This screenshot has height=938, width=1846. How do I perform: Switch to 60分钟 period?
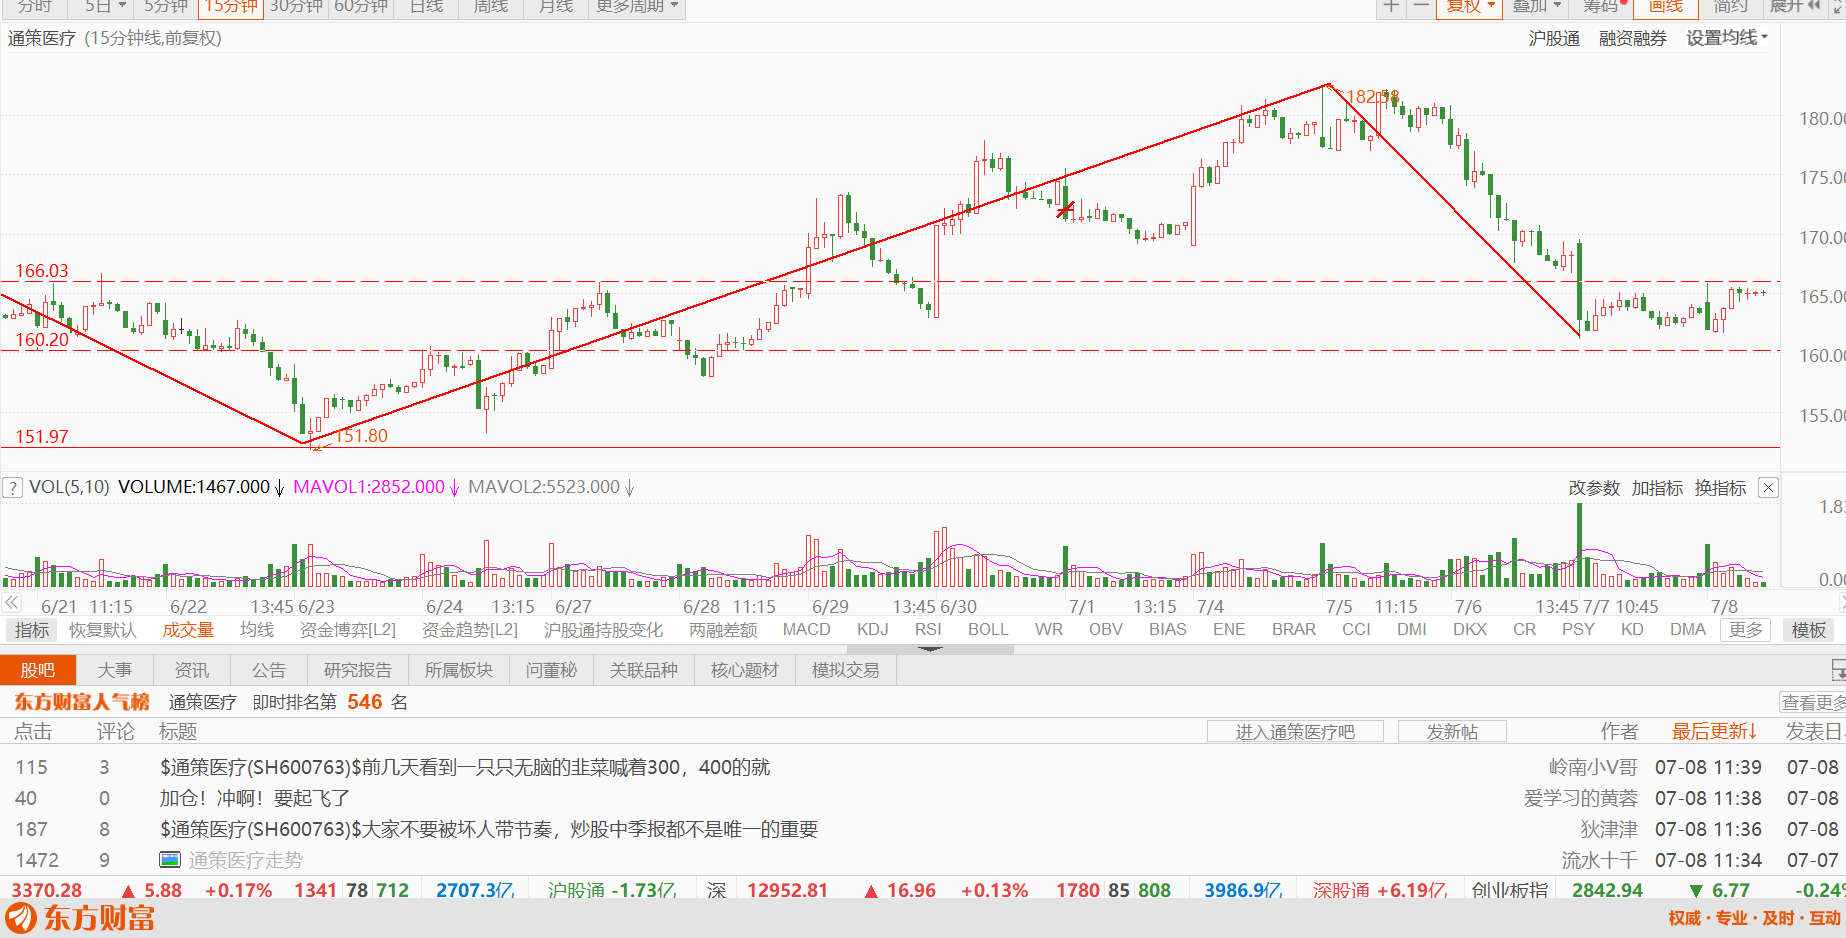(x=361, y=6)
